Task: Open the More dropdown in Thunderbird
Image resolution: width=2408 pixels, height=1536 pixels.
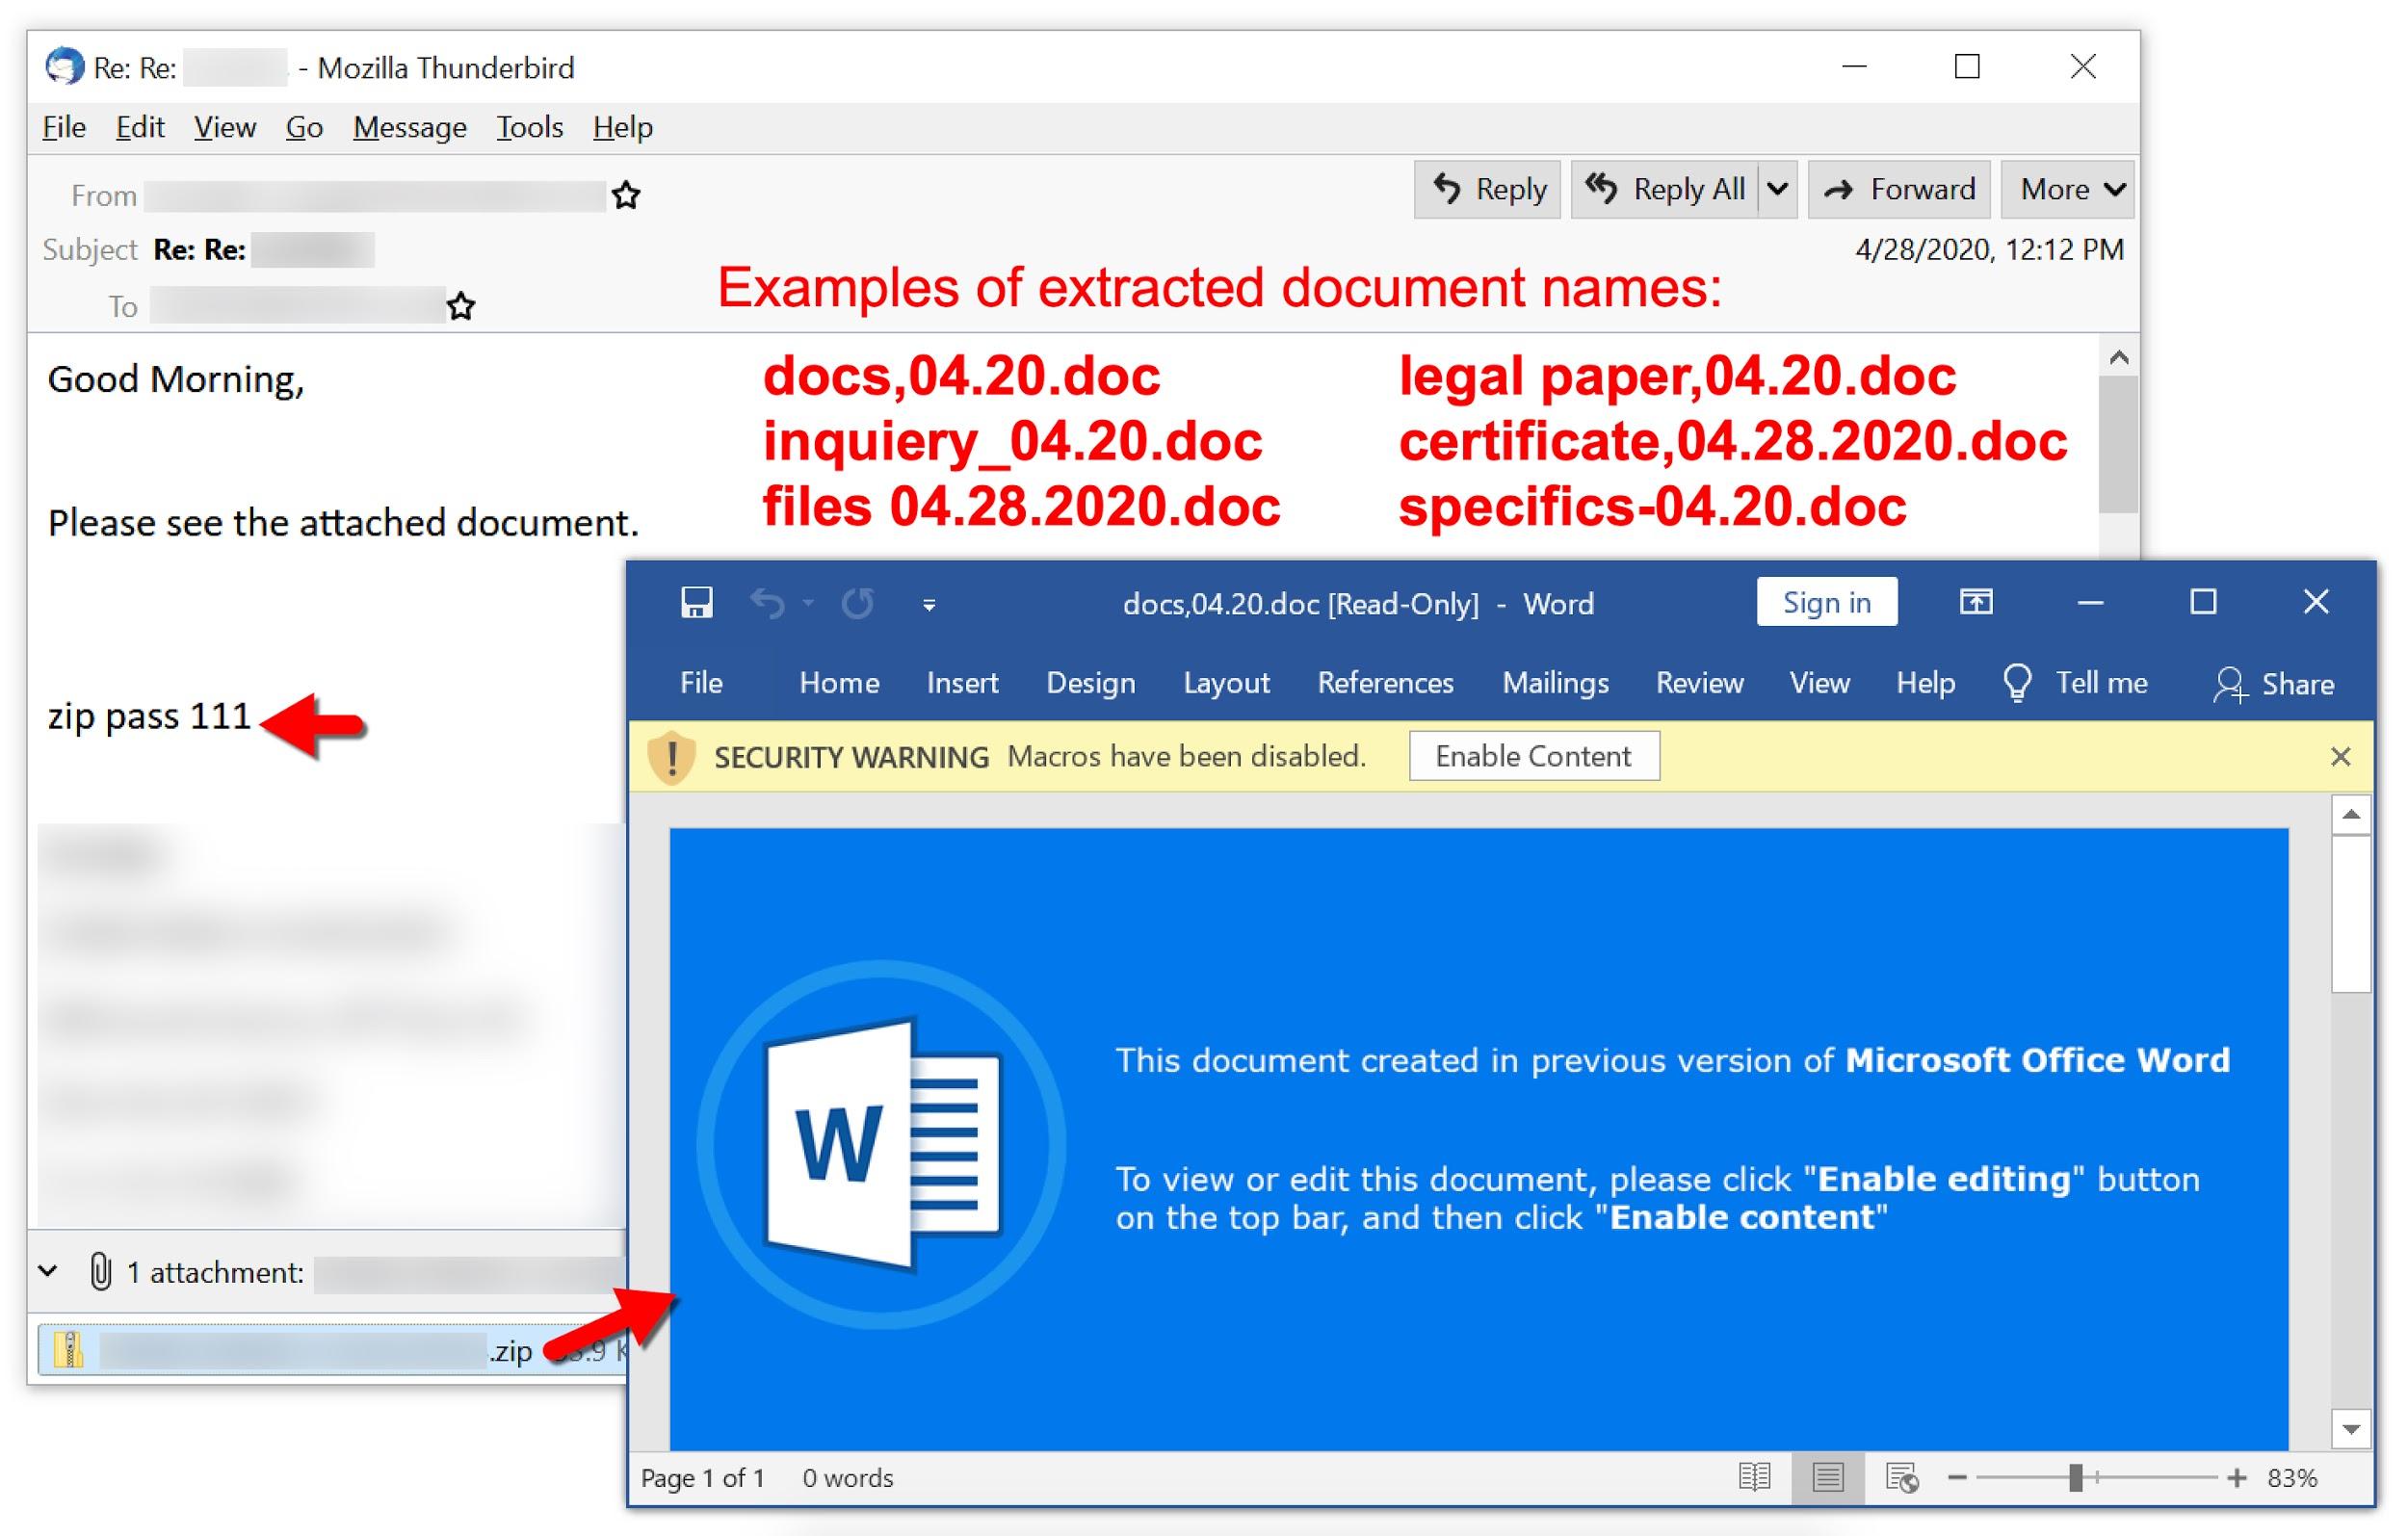Action: point(2067,189)
